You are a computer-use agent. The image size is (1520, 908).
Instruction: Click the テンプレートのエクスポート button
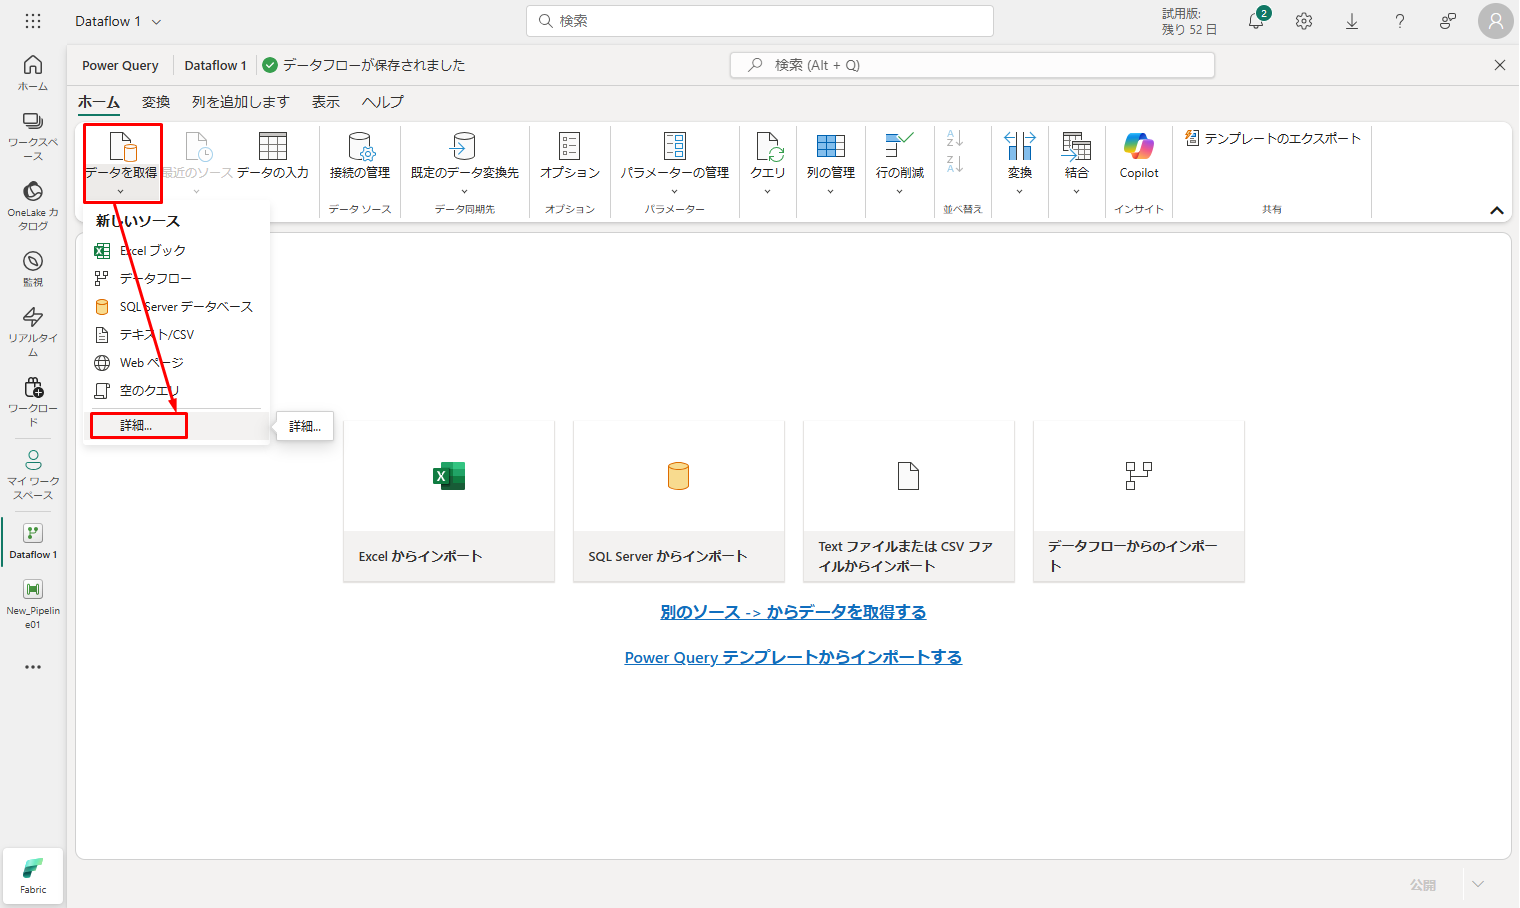(x=1272, y=139)
